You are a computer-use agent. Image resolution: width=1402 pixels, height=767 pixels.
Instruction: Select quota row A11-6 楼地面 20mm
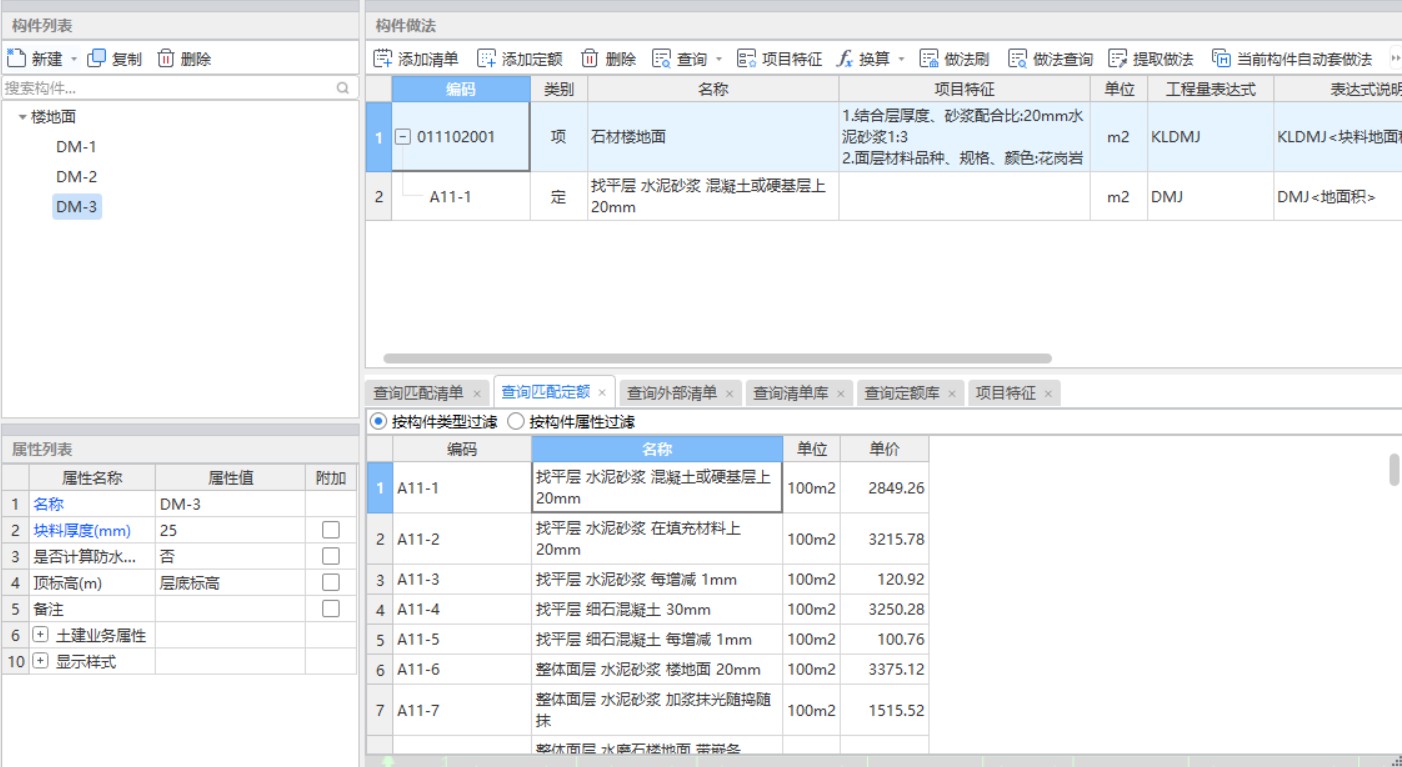pos(647,670)
